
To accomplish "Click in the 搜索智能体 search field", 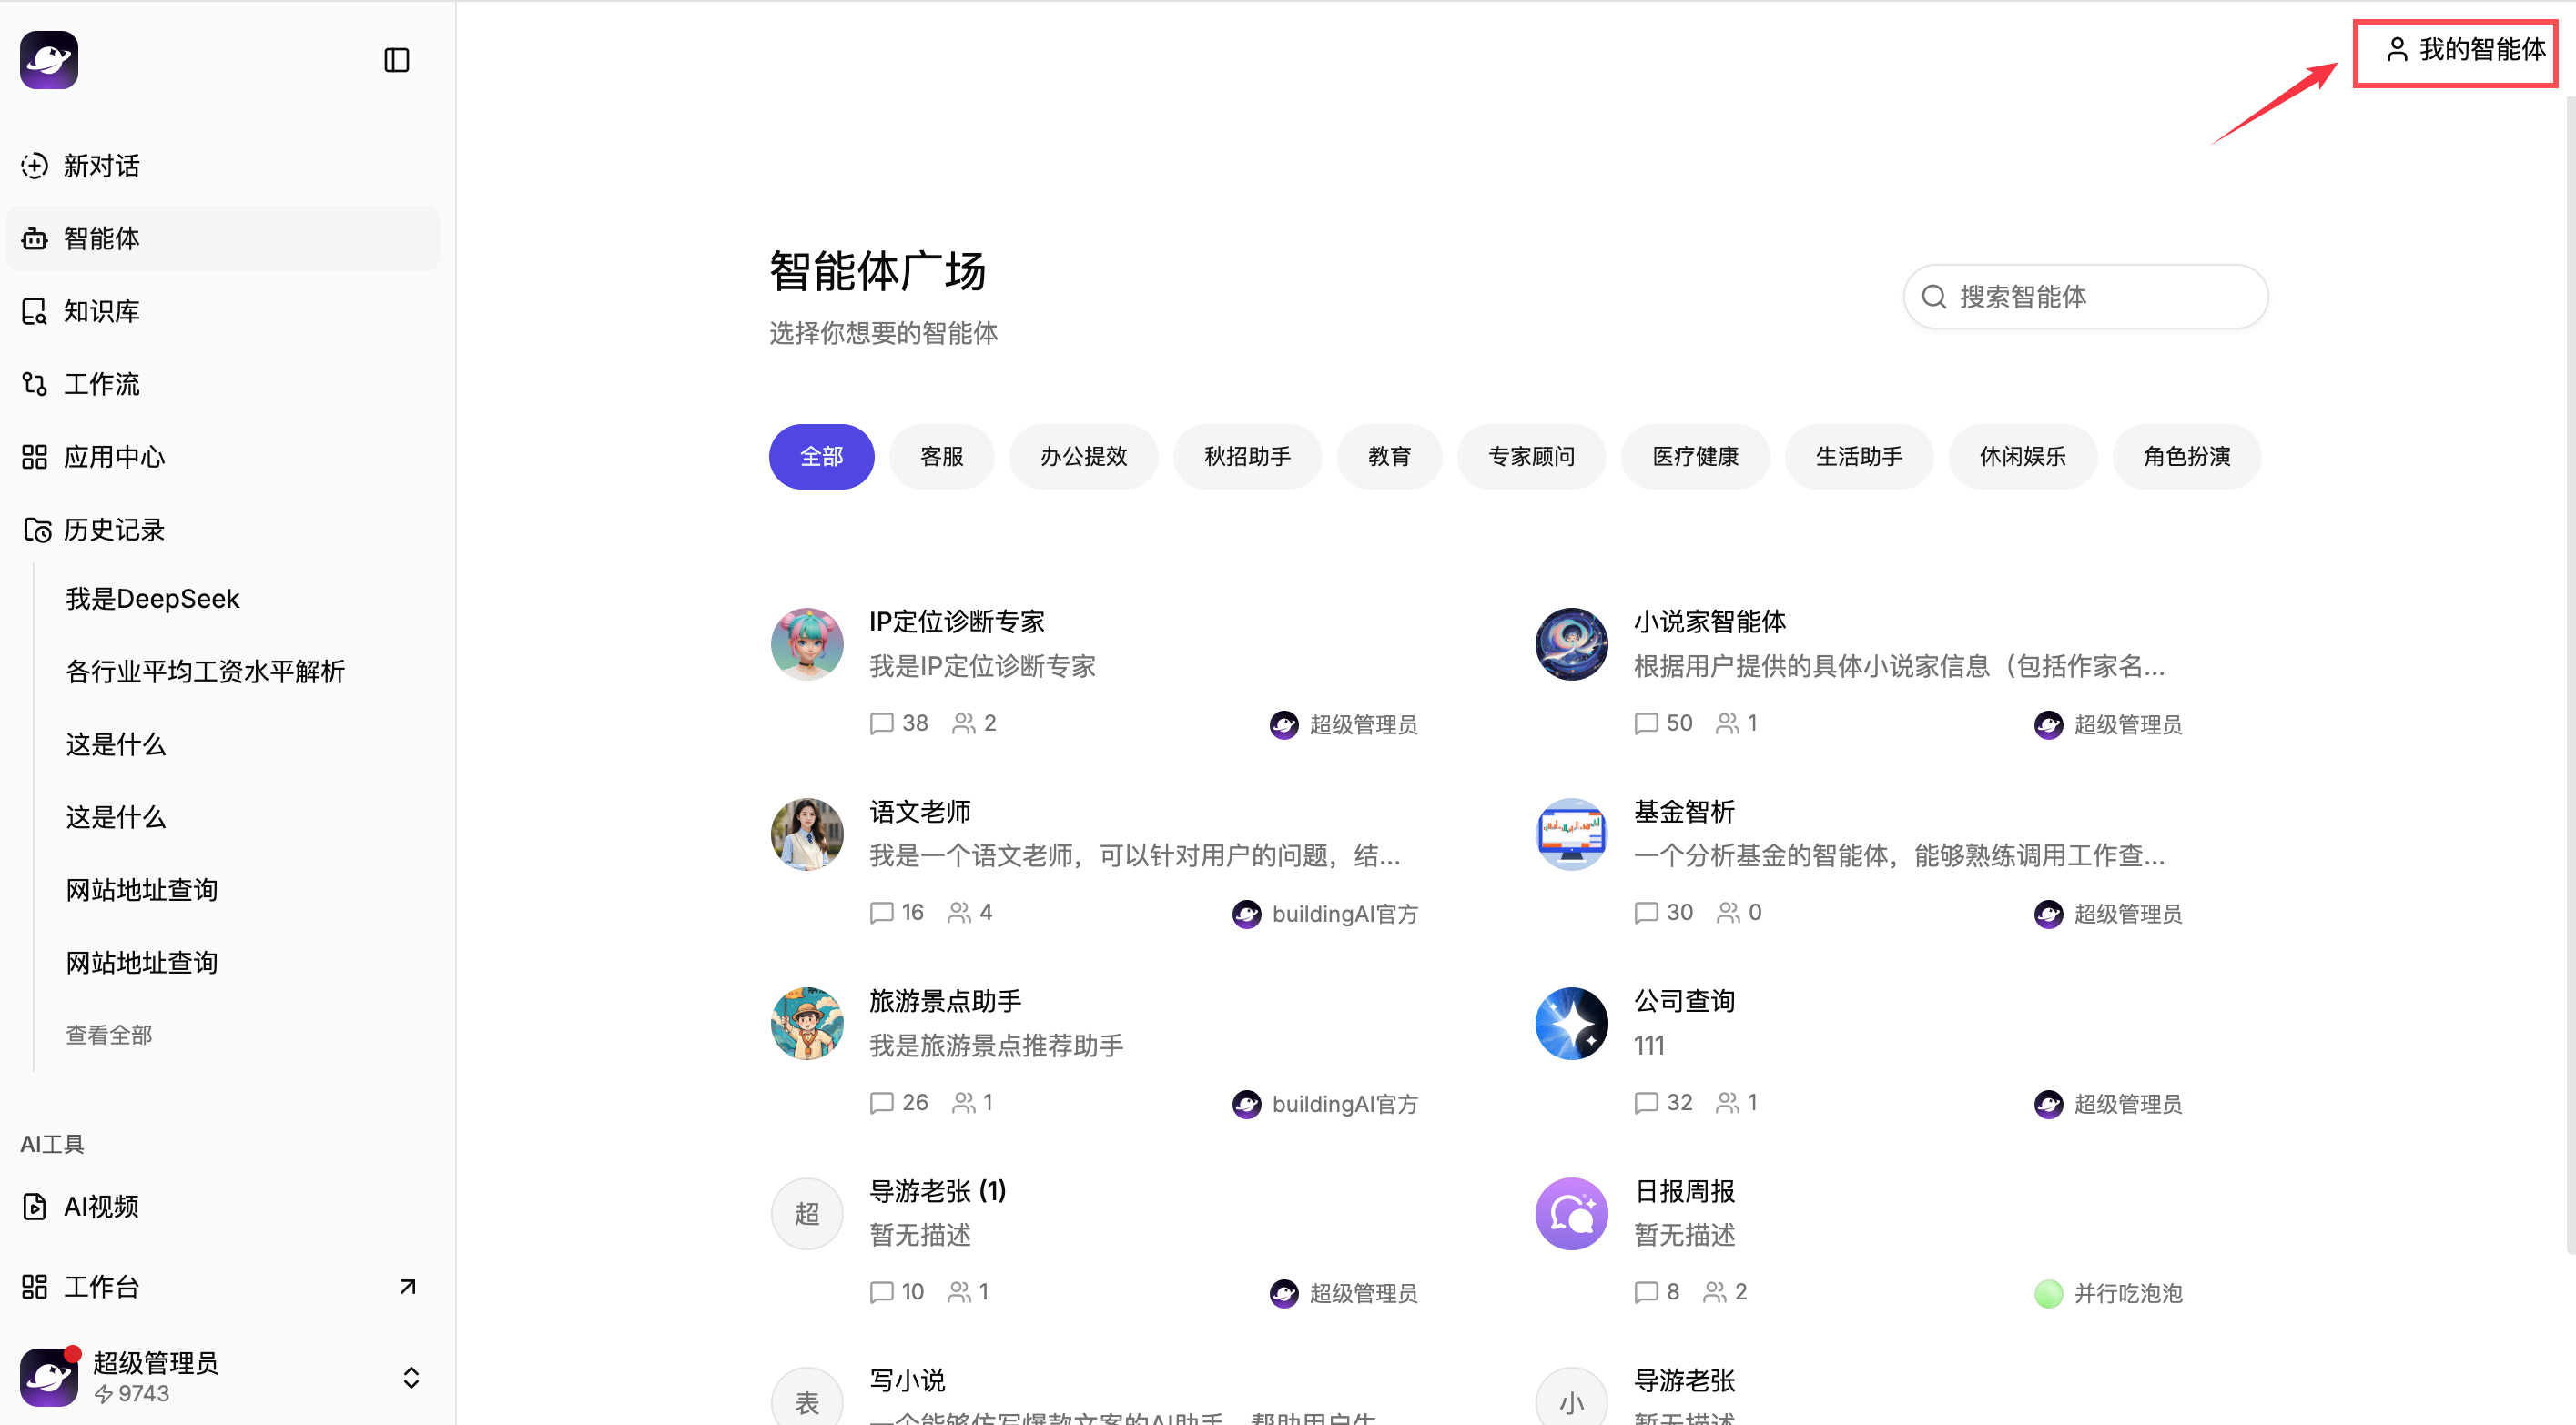I will (x=2086, y=297).
